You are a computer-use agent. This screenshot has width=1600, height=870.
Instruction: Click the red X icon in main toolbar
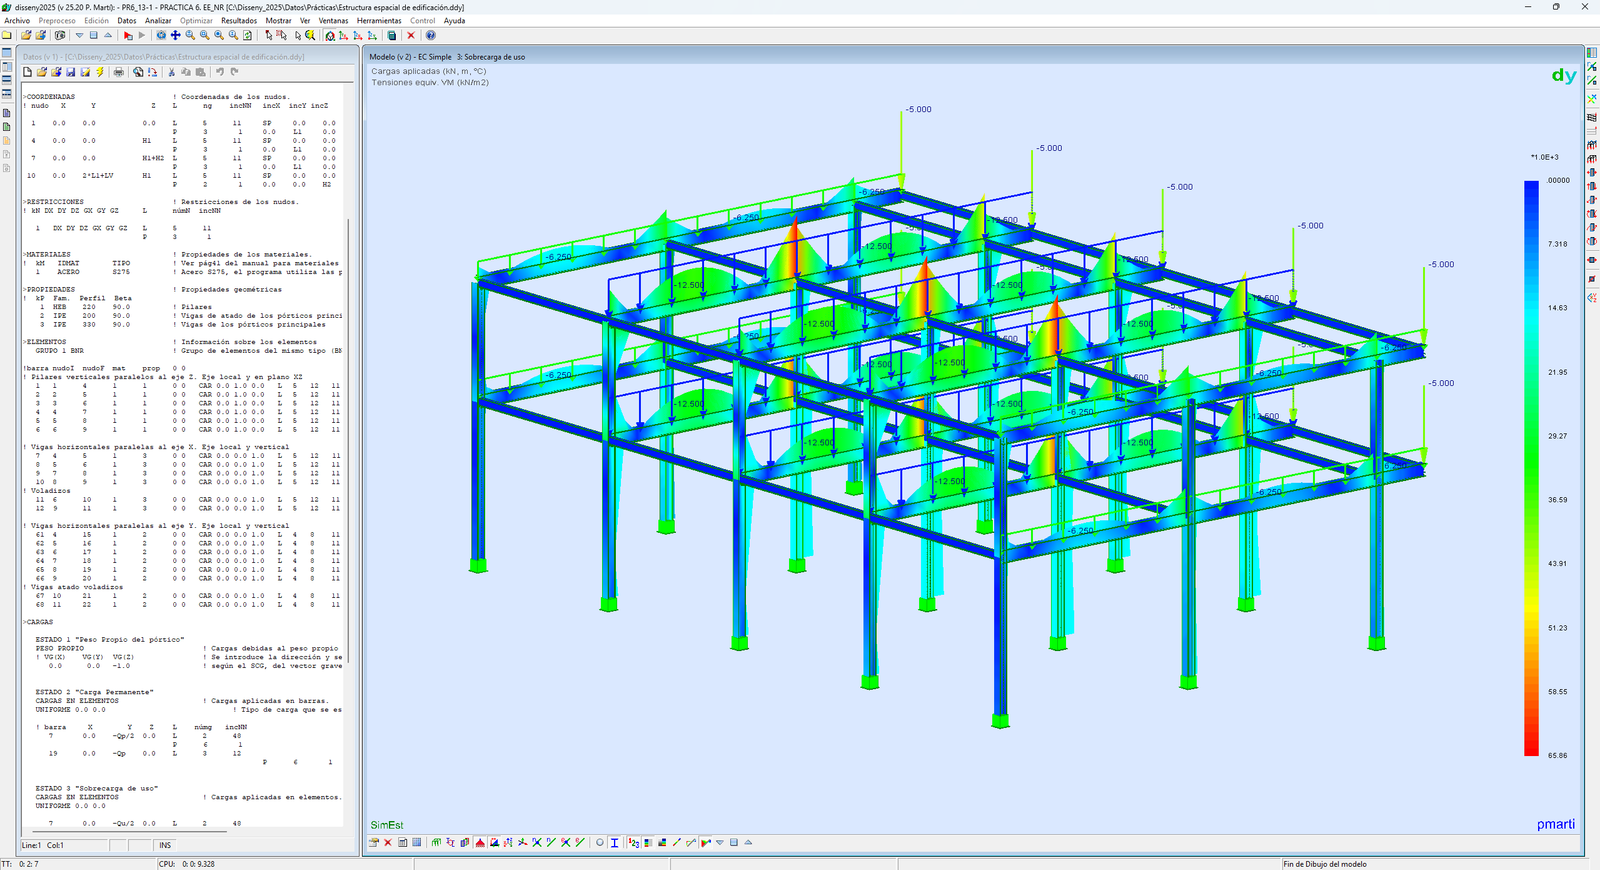click(411, 35)
